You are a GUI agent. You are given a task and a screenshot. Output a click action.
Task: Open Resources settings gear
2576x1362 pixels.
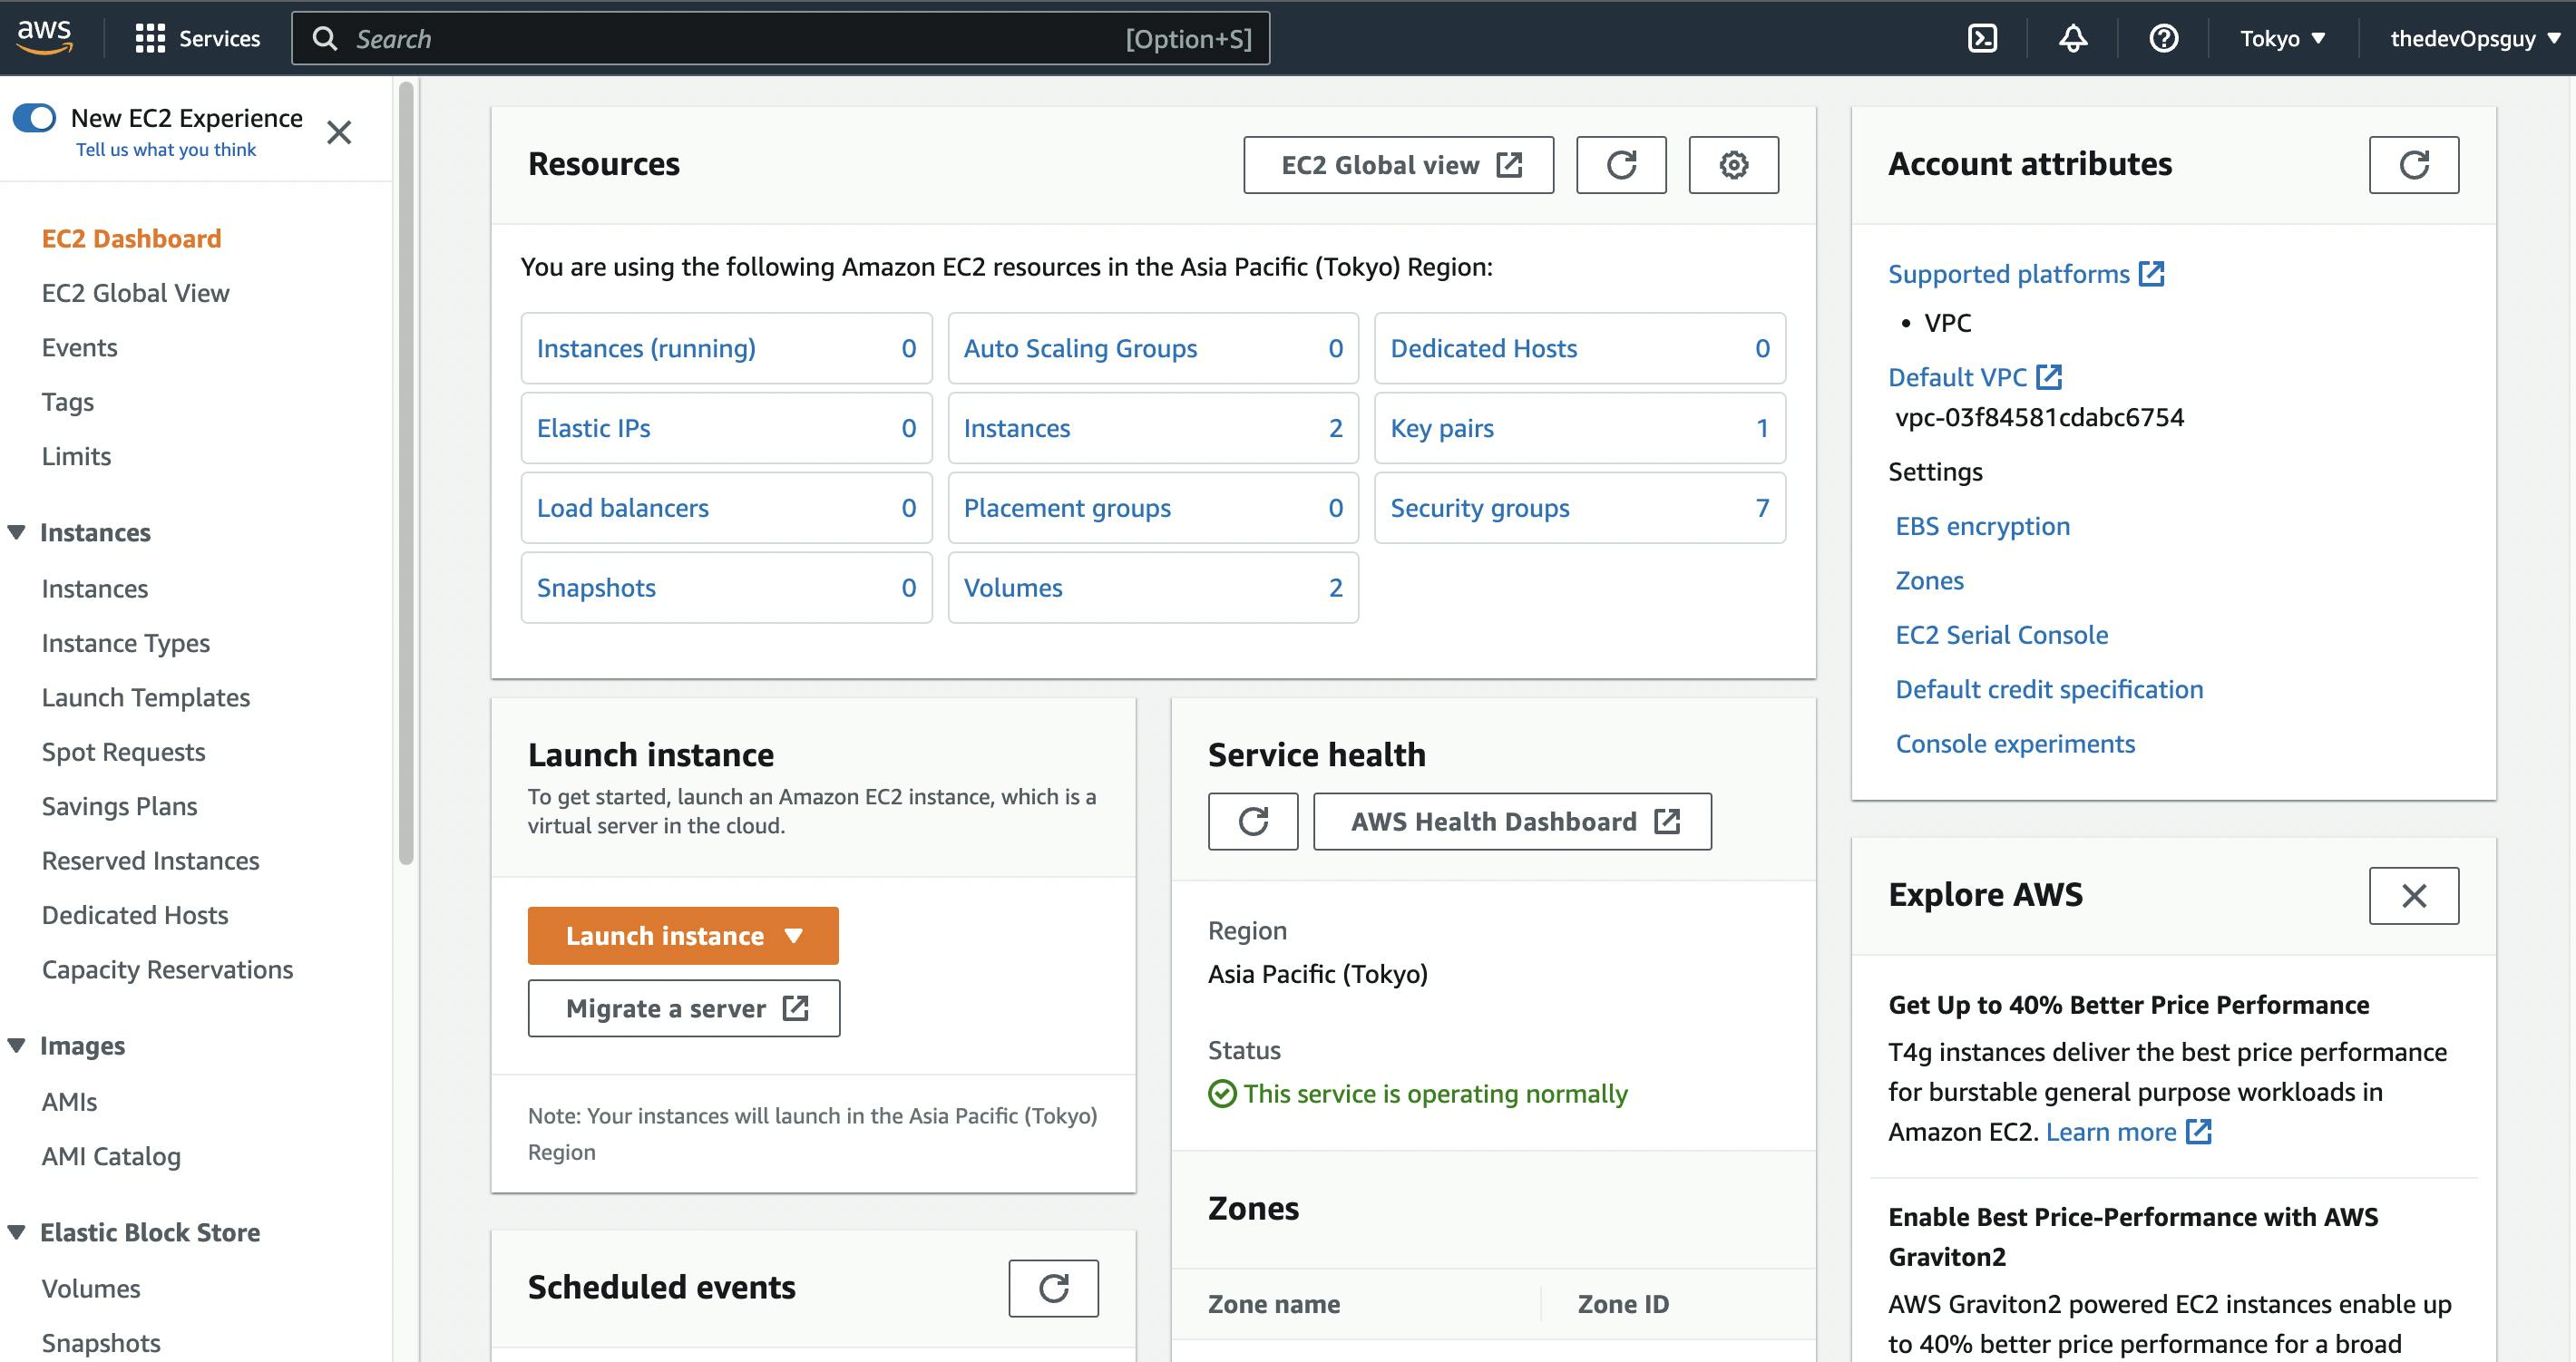coord(1733,165)
